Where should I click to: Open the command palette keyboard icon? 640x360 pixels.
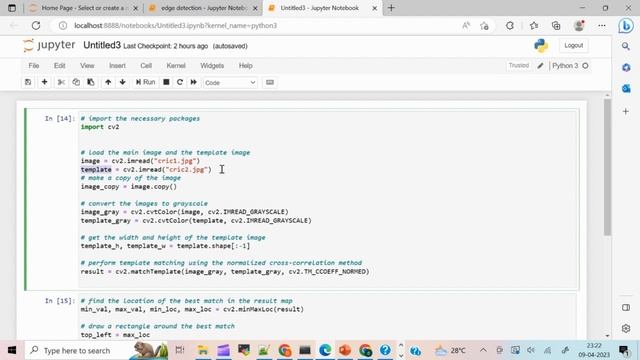coord(270,82)
